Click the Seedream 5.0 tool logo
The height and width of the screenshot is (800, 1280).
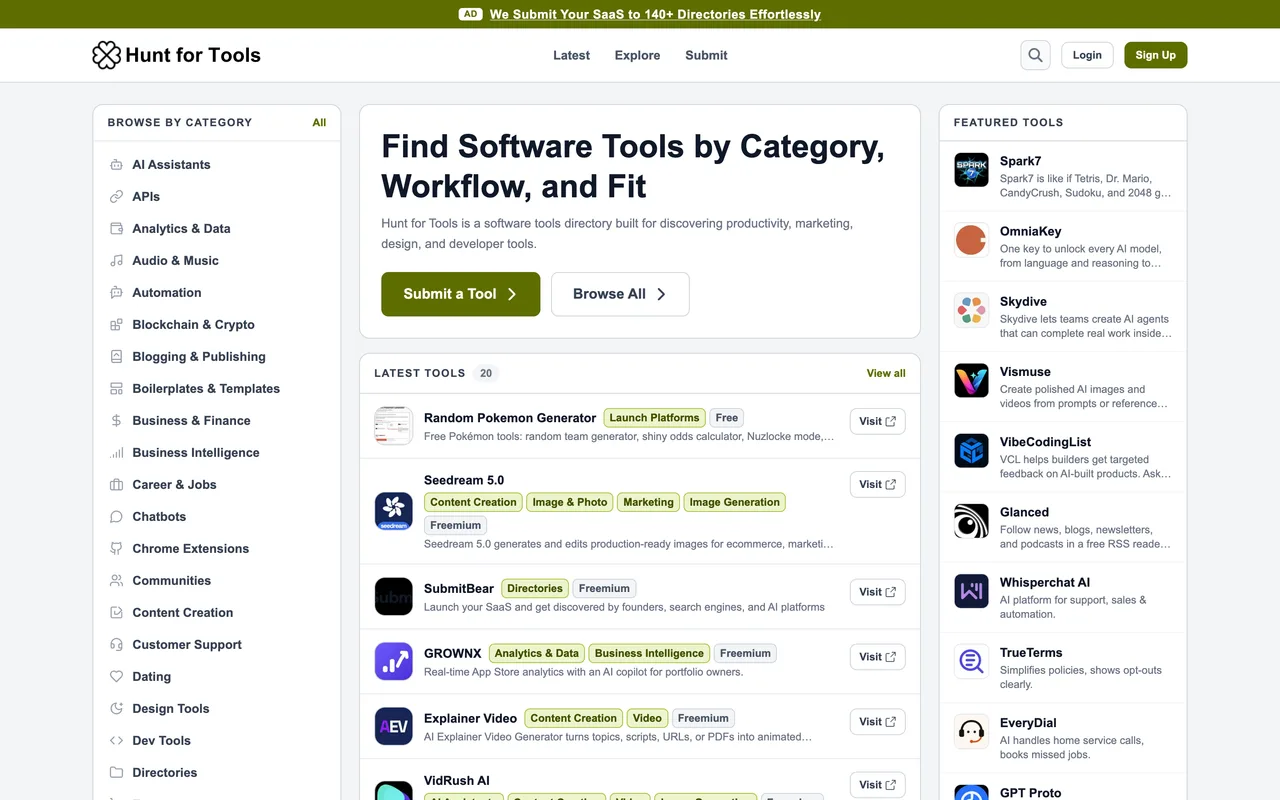coord(394,511)
